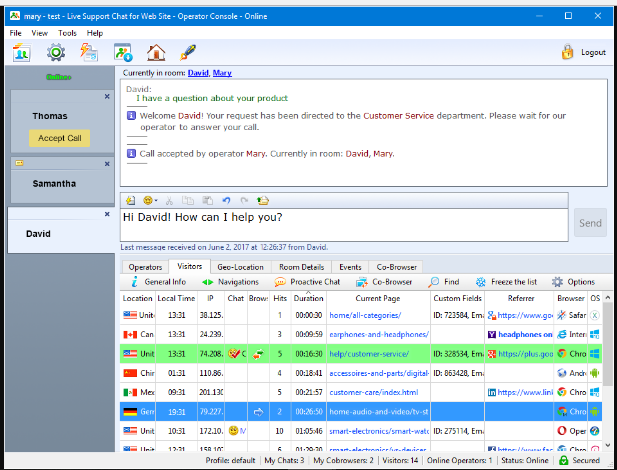
Task: Open the emoticon smiley dropdown
Action: [x=151, y=200]
